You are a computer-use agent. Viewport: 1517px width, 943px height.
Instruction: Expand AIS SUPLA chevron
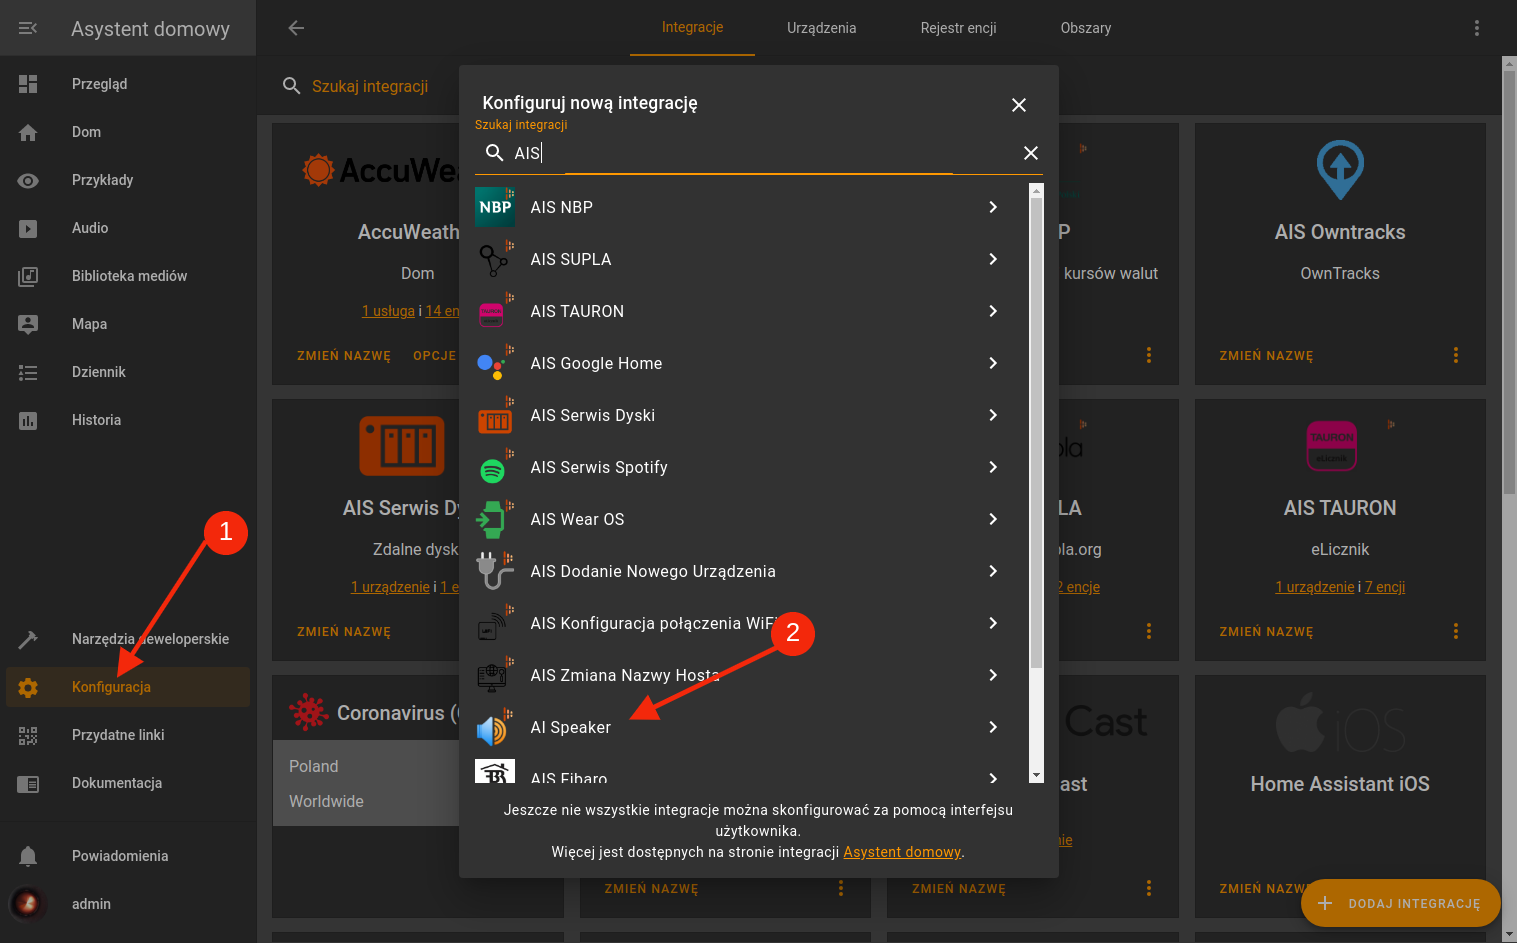tap(993, 259)
